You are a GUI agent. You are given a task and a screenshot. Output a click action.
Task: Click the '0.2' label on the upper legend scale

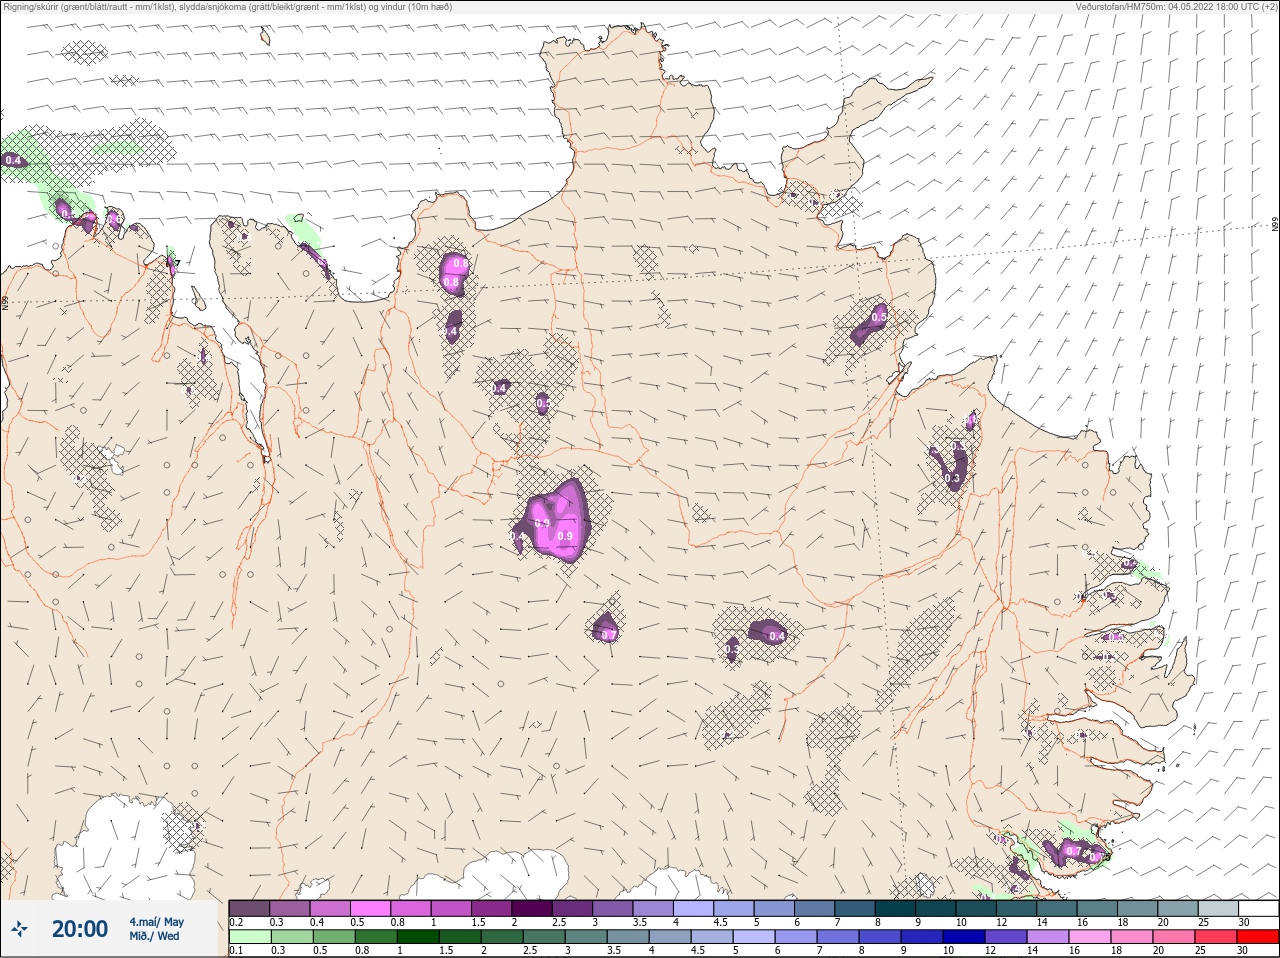(236, 922)
